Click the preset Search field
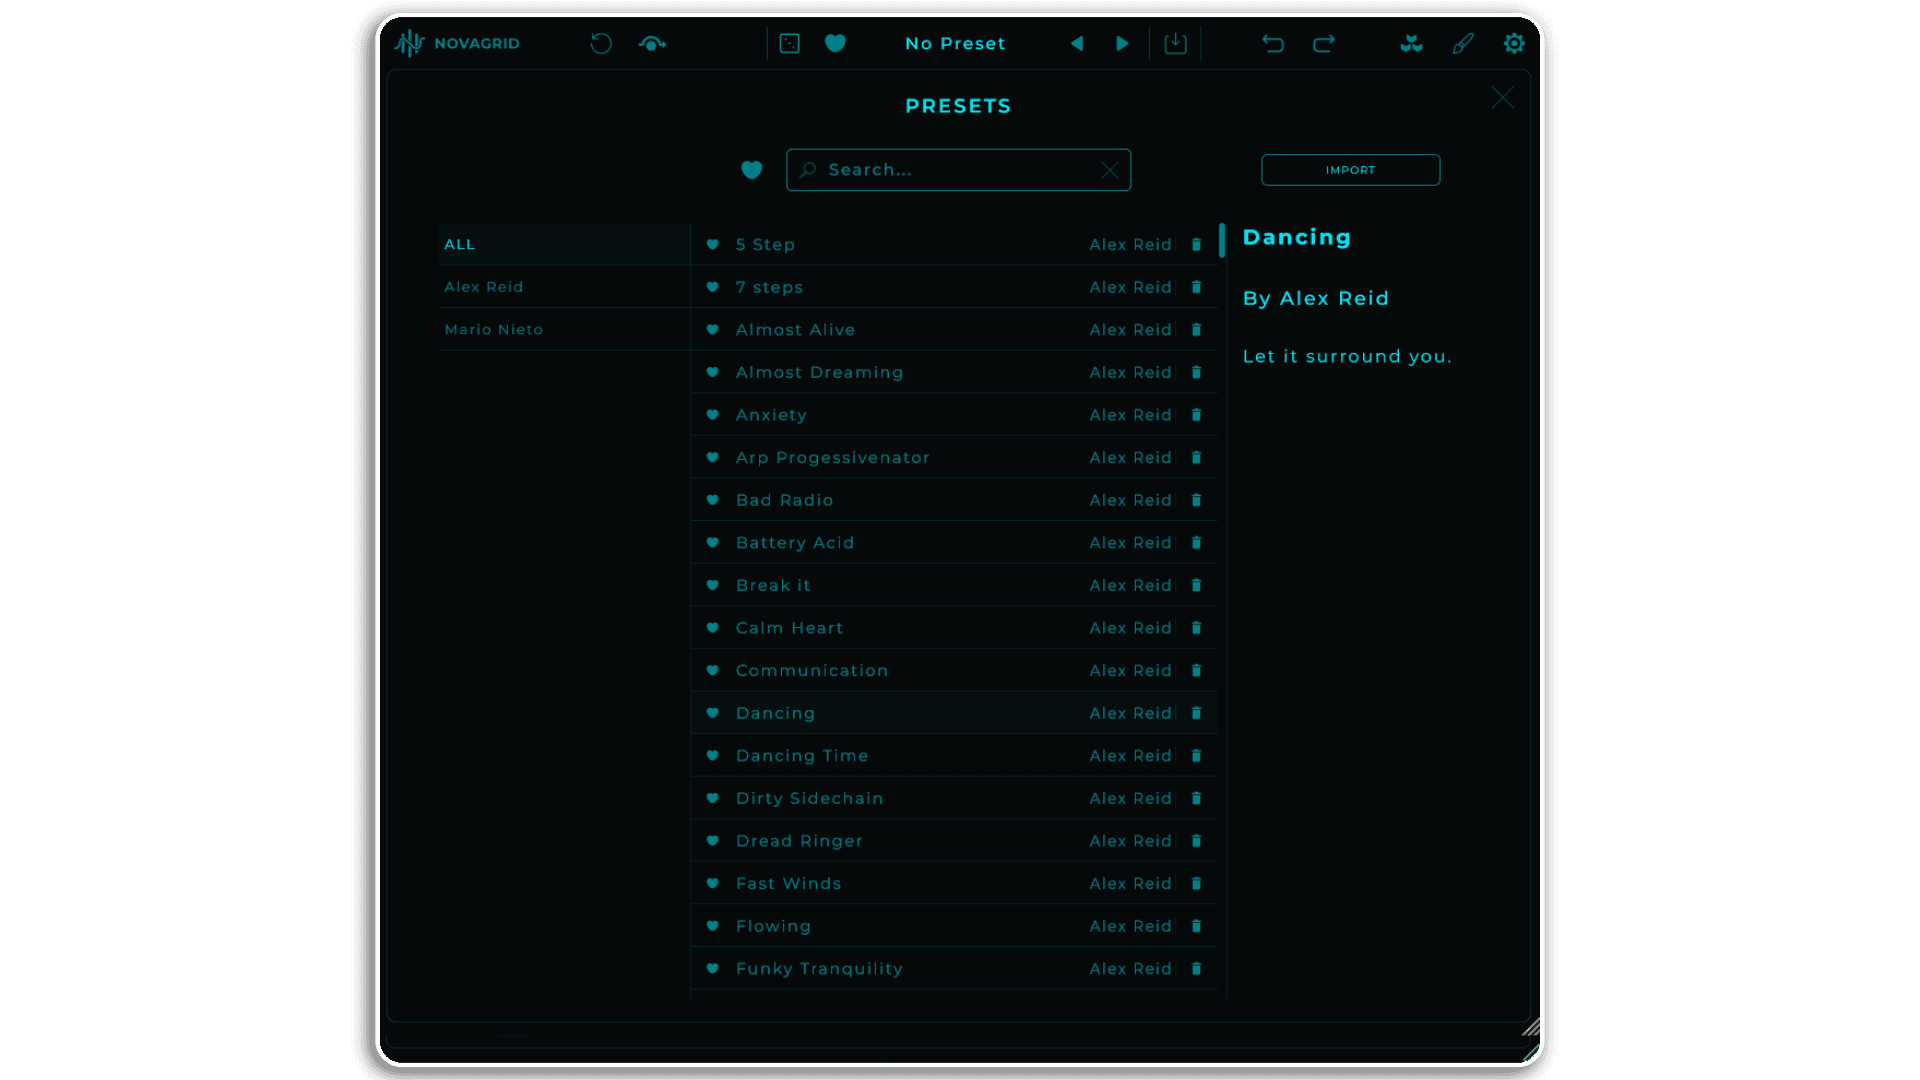This screenshot has width=1920, height=1080. coord(958,170)
